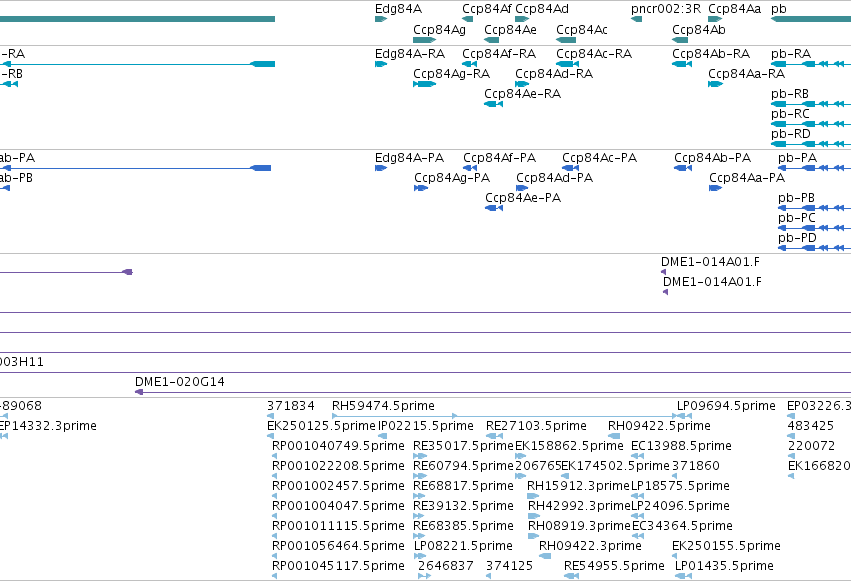Click the lower DME1-014A01.F label
This screenshot has width=851, height=581.
pos(712,282)
